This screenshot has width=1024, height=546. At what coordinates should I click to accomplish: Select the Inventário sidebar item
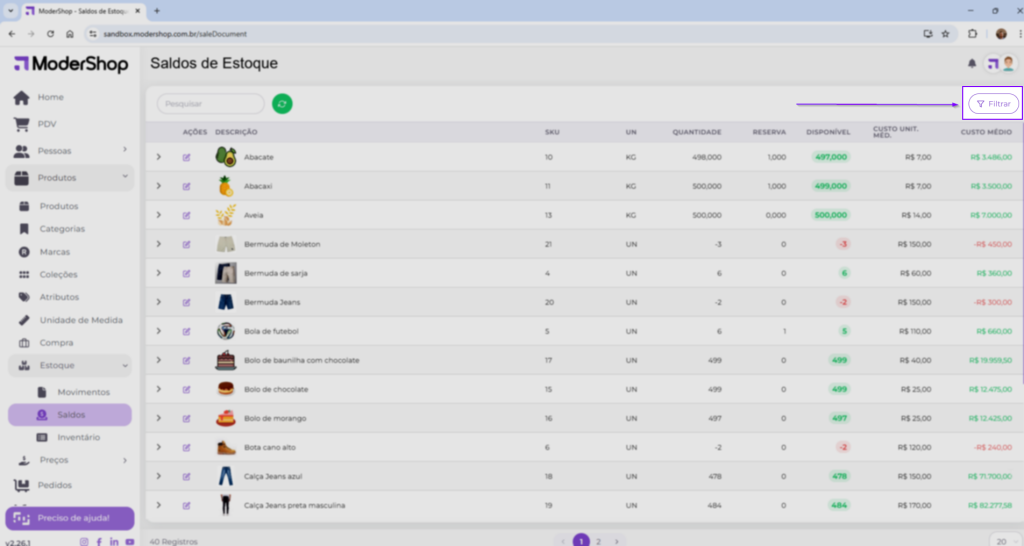click(x=78, y=437)
